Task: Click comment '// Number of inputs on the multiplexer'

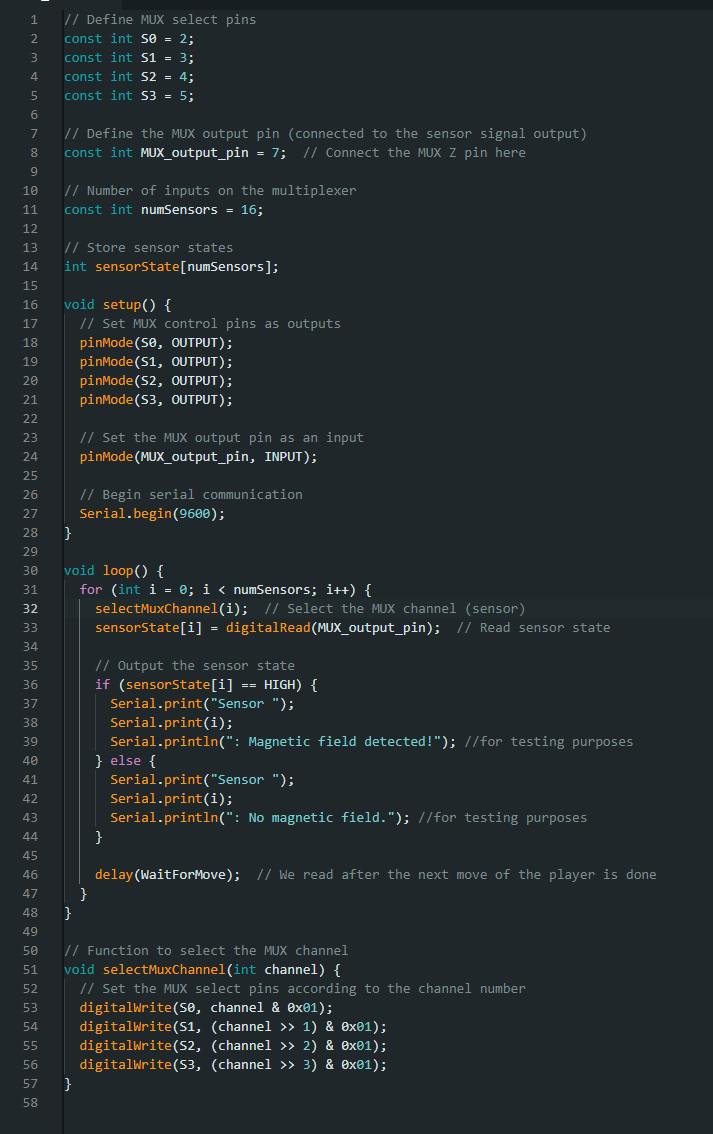Action: click(210, 191)
